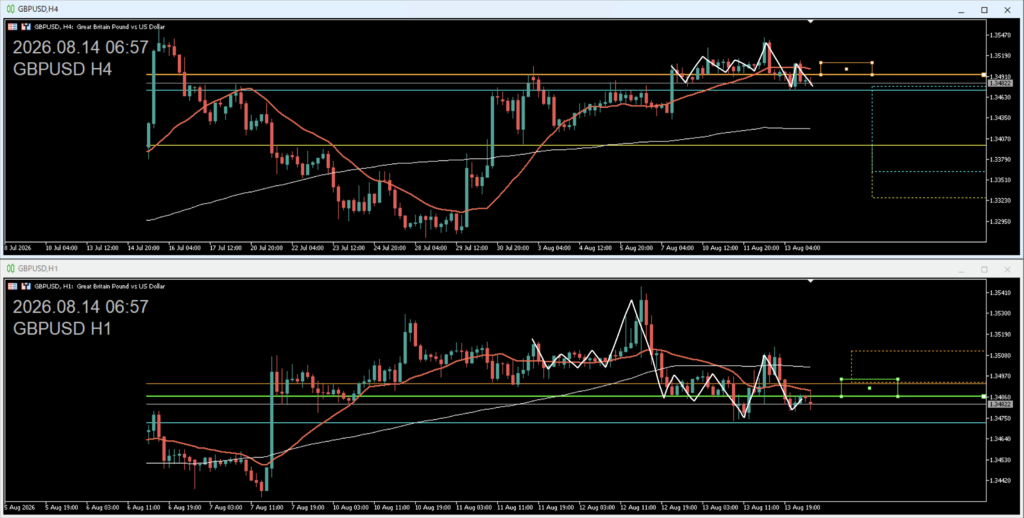Click price 1.35410 on H1 price scale
Screen dimensions: 1024x518
[999, 293]
